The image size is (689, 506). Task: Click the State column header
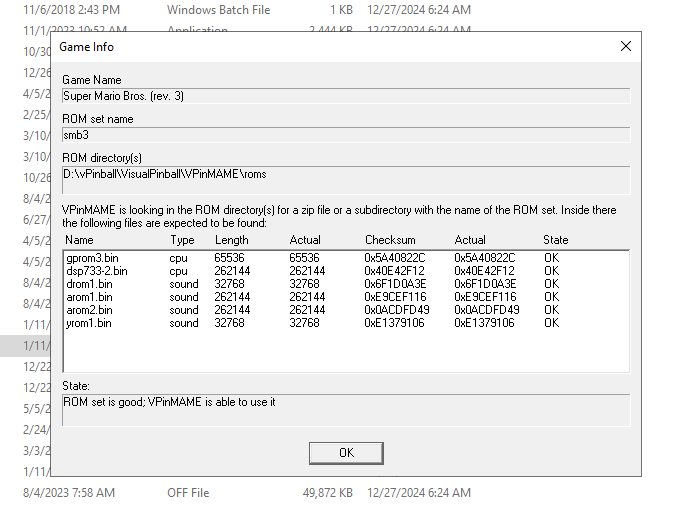[x=555, y=240]
